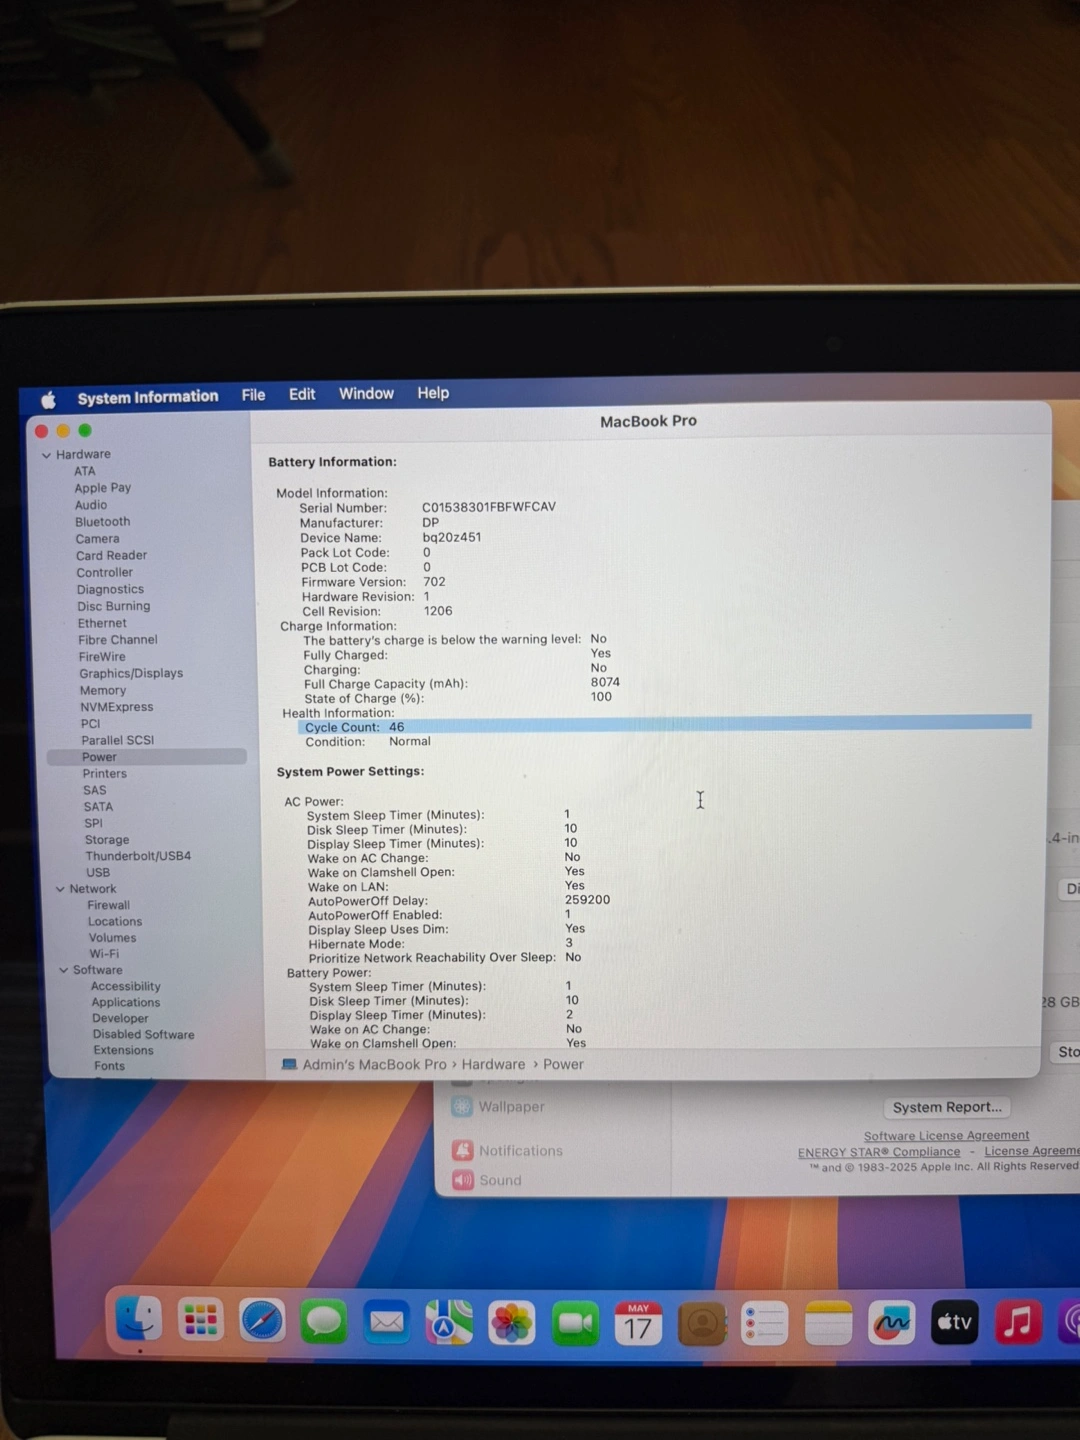Select USB in sidebar
The width and height of the screenshot is (1080, 1440).
tap(98, 872)
